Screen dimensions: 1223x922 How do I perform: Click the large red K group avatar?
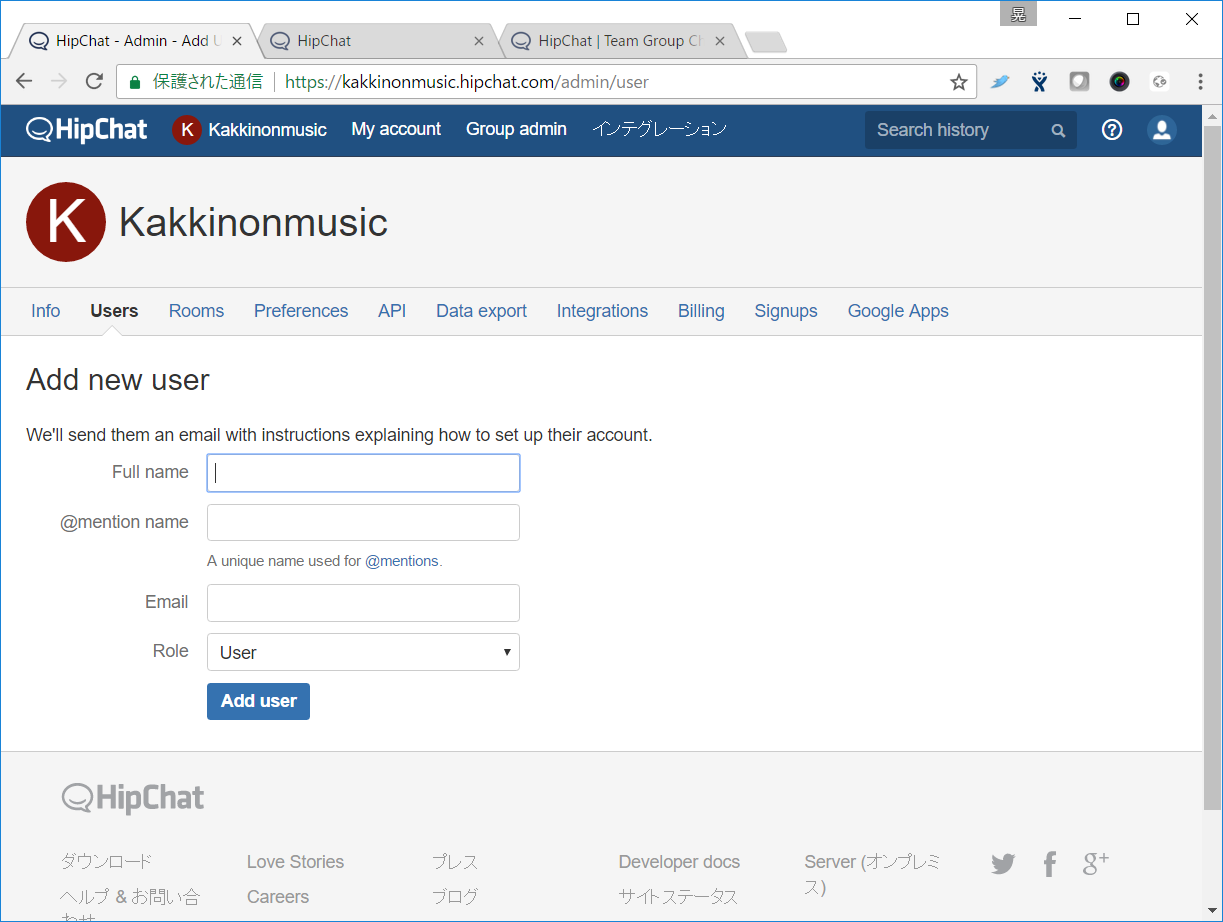[66, 222]
